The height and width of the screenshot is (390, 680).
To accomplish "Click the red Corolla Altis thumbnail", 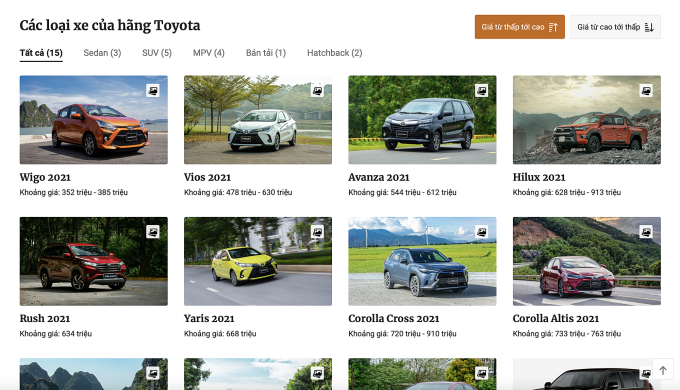I will [587, 261].
